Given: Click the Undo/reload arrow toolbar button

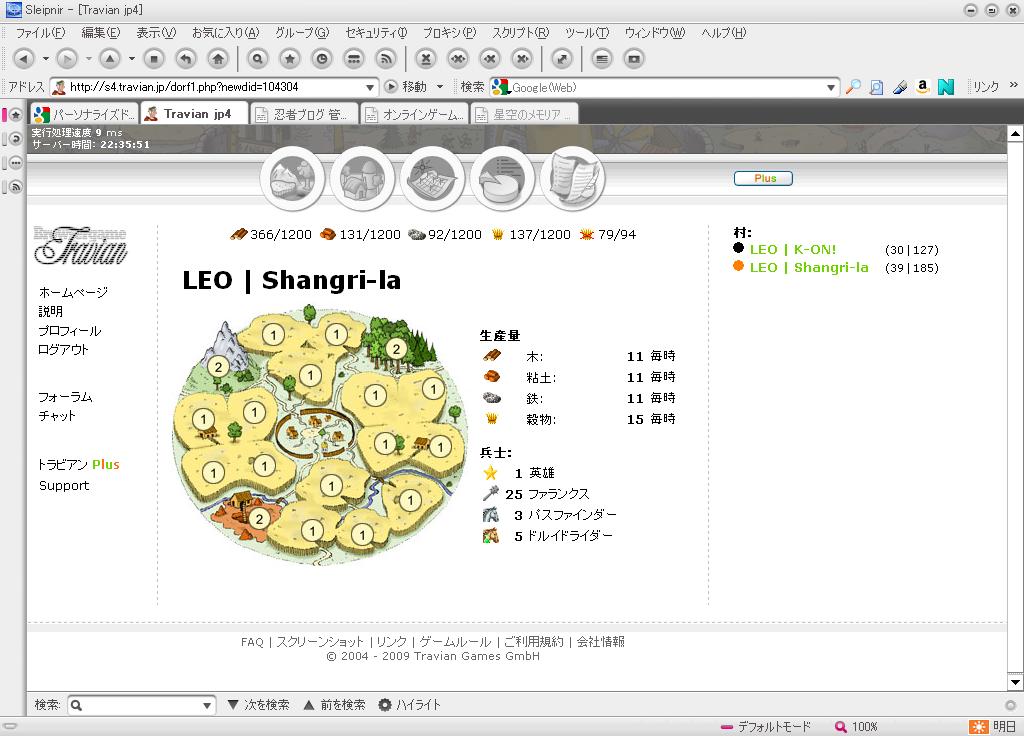Looking at the screenshot, I should point(186,59).
